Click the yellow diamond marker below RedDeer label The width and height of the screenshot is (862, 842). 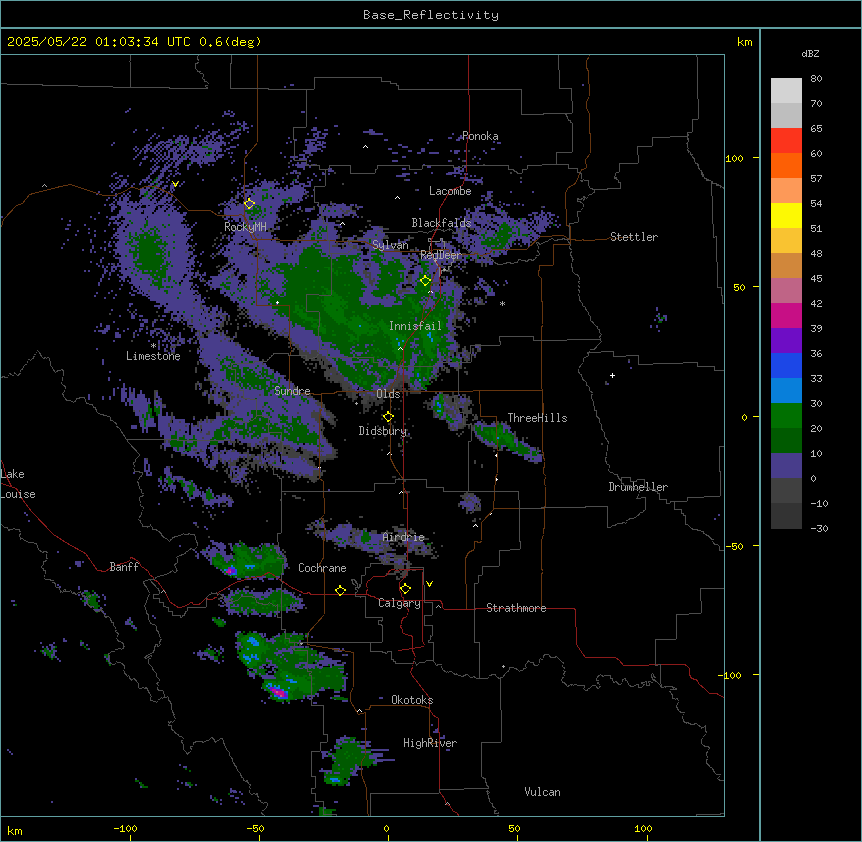(x=426, y=280)
